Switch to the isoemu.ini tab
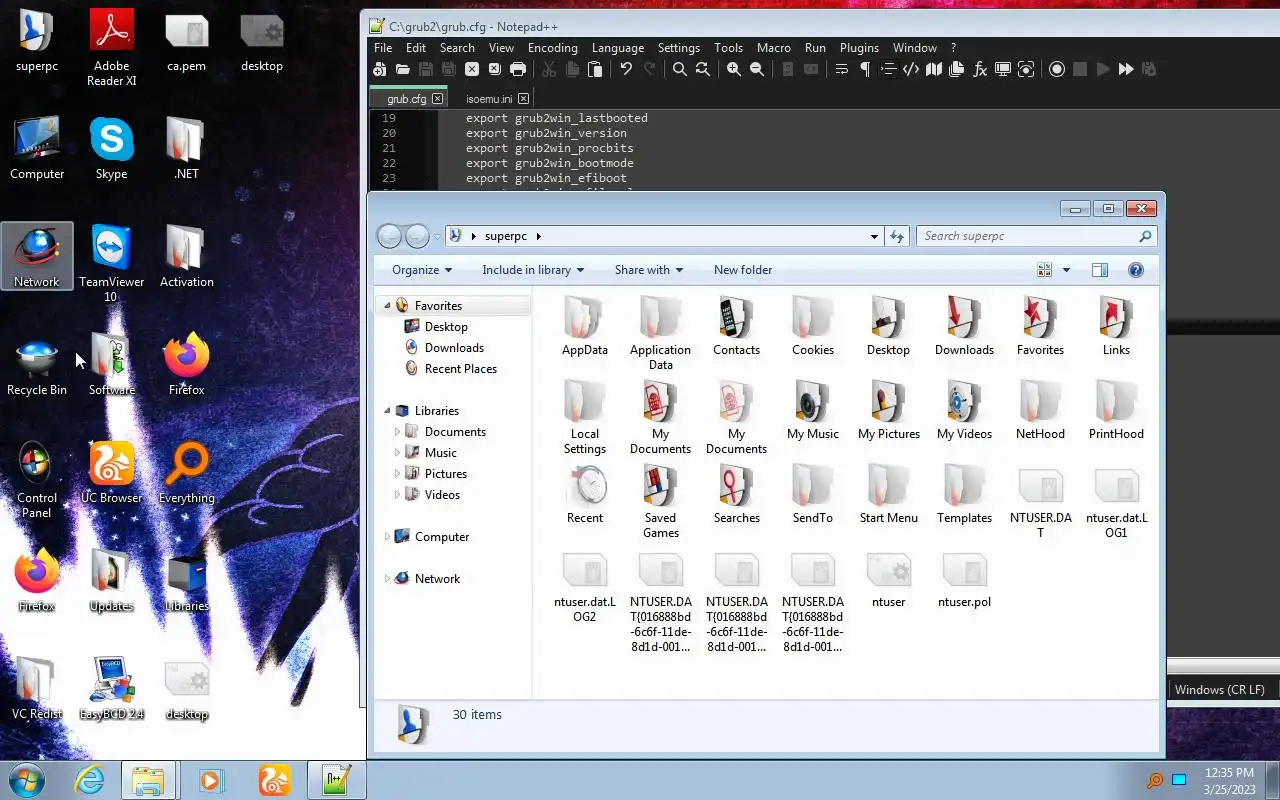The height and width of the screenshot is (800, 1280). 489,99
